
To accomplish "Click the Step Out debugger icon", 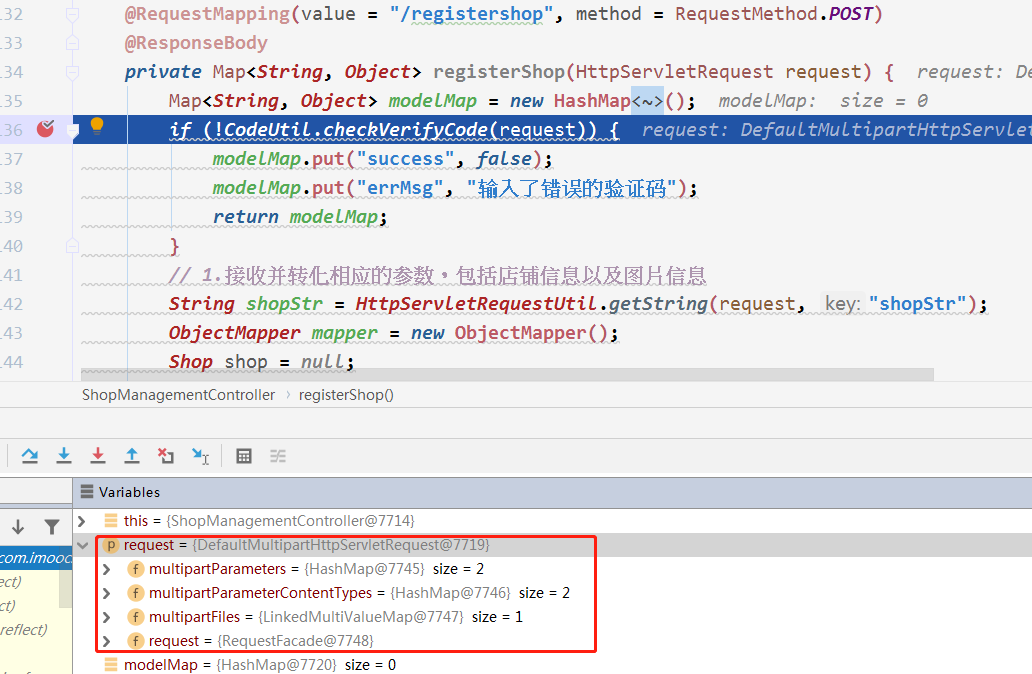I will (x=132, y=455).
